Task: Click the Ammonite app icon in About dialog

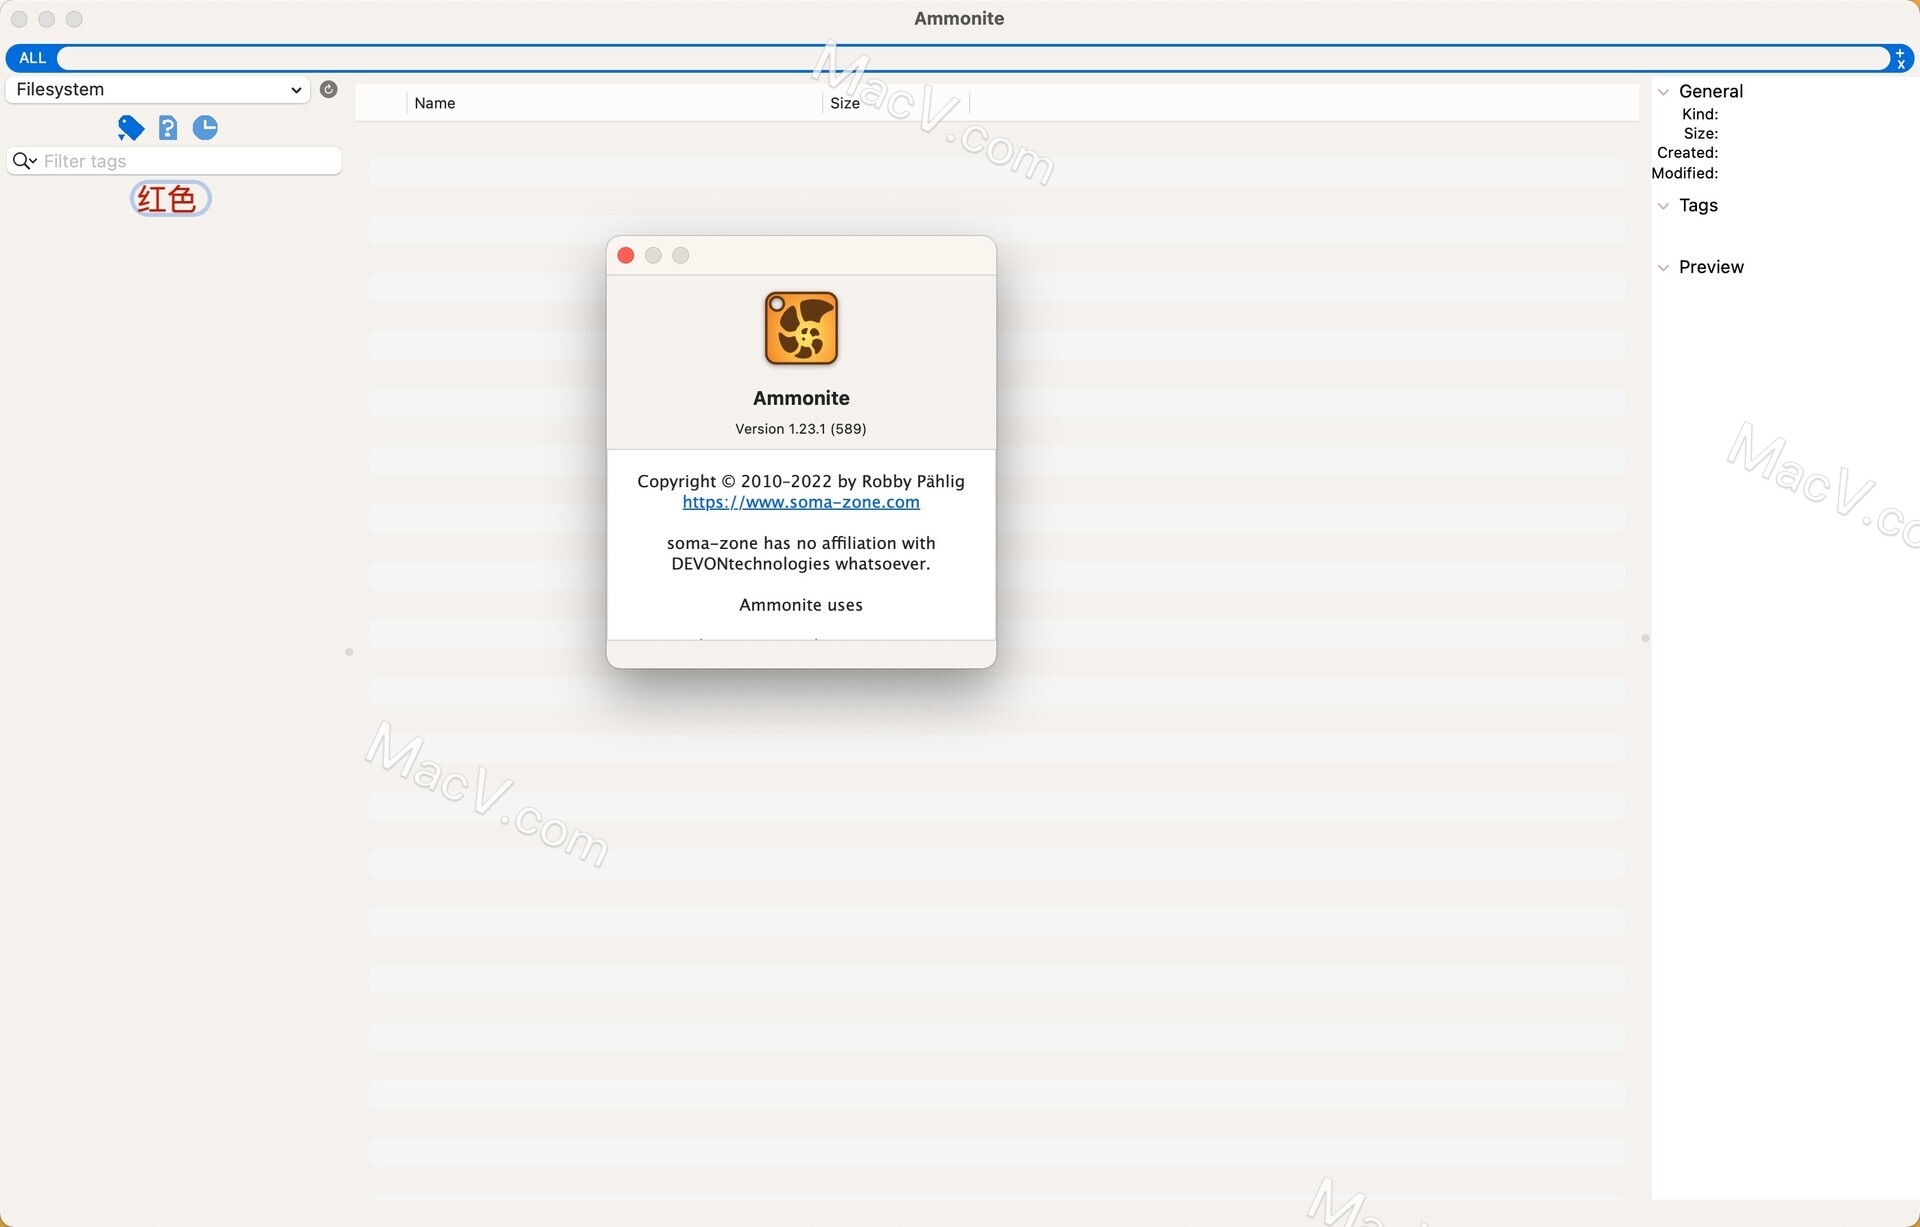Action: click(x=801, y=328)
